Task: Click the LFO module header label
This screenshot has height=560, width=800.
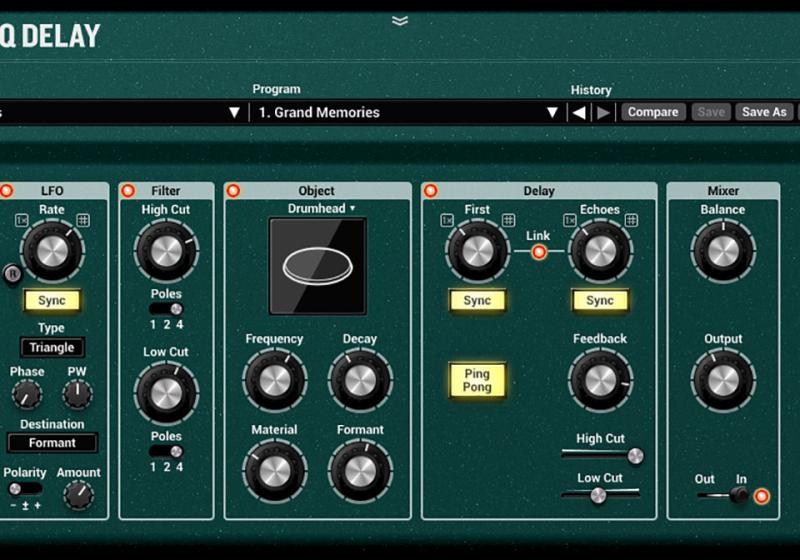Action: coord(52,191)
